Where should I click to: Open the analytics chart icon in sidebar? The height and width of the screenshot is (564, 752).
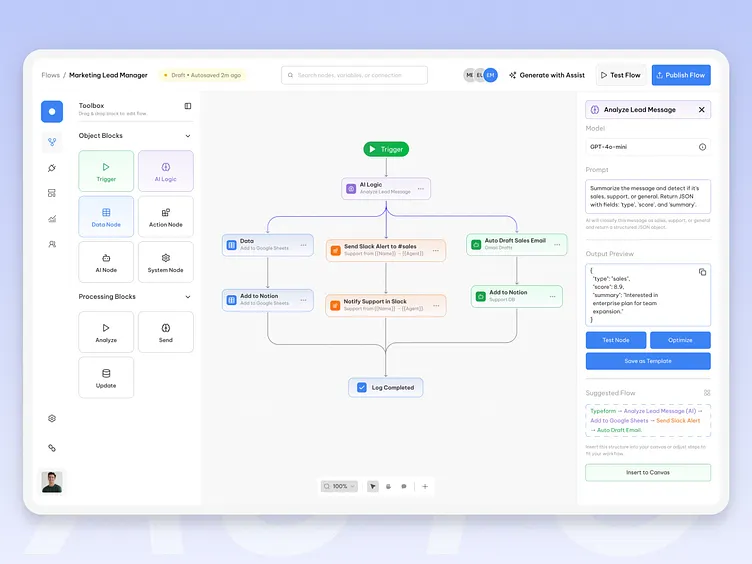click(52, 218)
